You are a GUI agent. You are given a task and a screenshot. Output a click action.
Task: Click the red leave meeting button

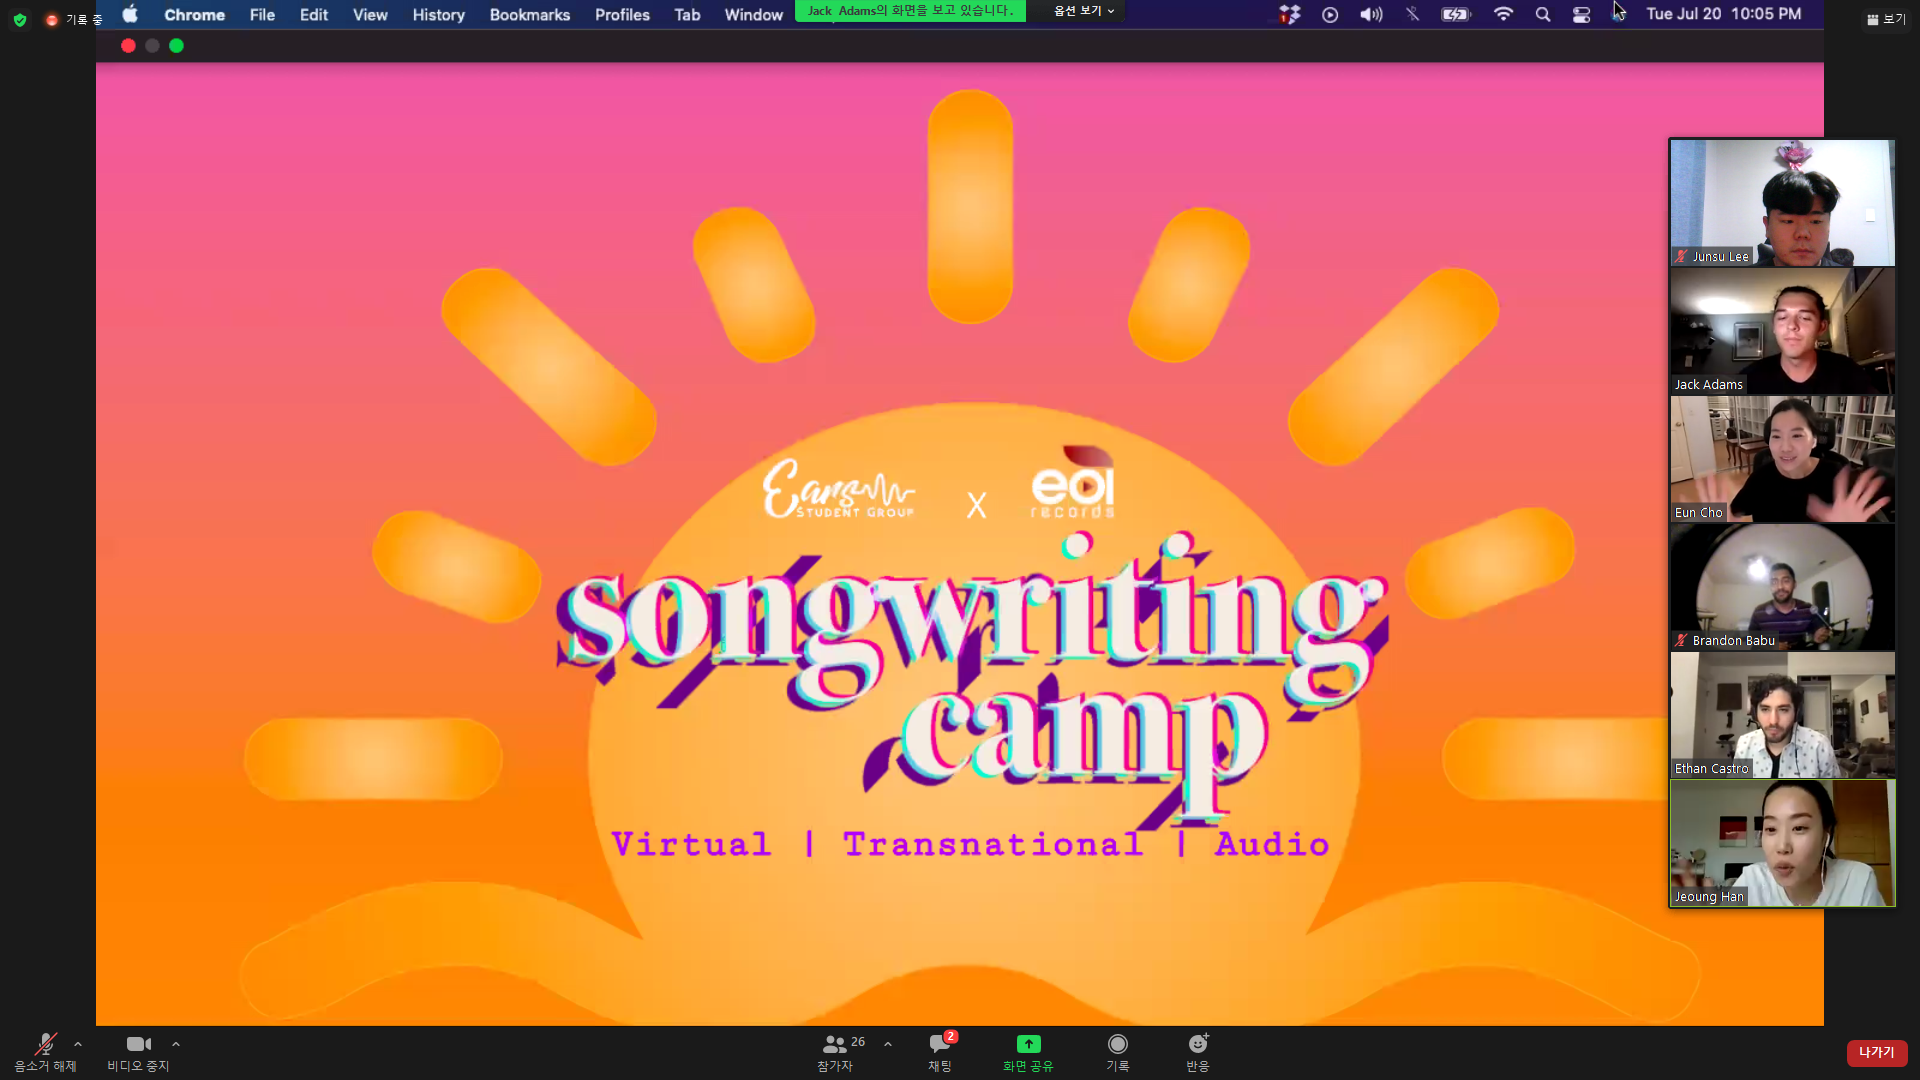[1876, 1052]
